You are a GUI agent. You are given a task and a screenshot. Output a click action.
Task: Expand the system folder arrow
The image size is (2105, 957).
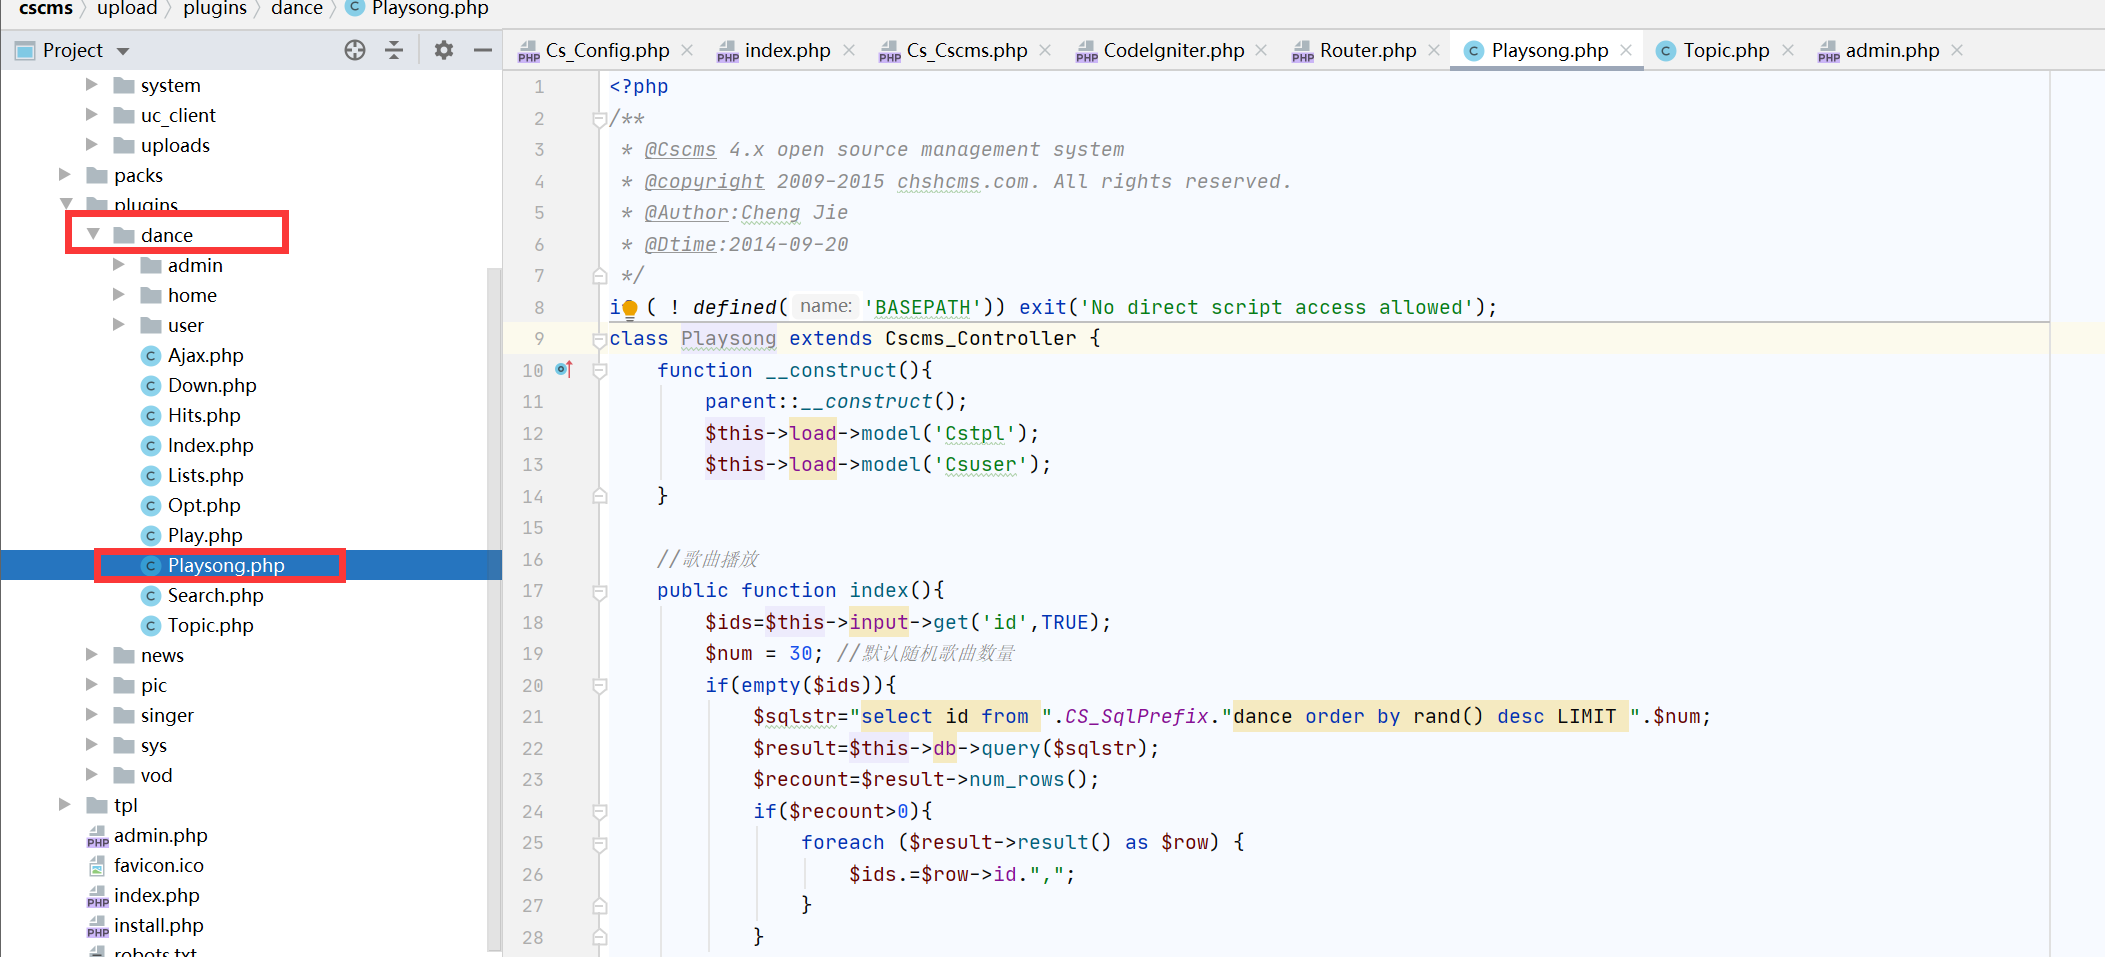tap(92, 85)
